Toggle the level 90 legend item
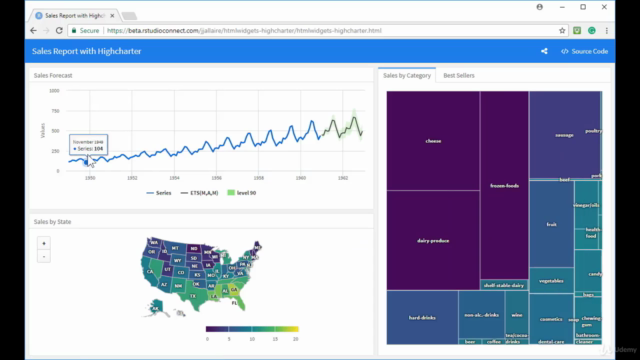The height and width of the screenshot is (360, 640). pos(242,193)
